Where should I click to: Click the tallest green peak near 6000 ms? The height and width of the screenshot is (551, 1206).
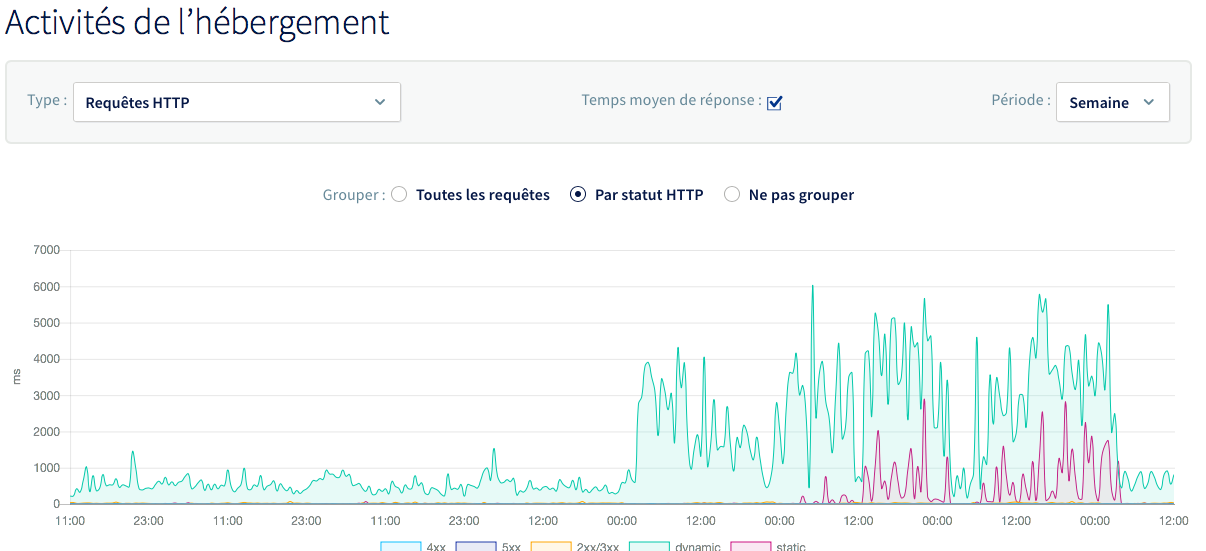(812, 287)
